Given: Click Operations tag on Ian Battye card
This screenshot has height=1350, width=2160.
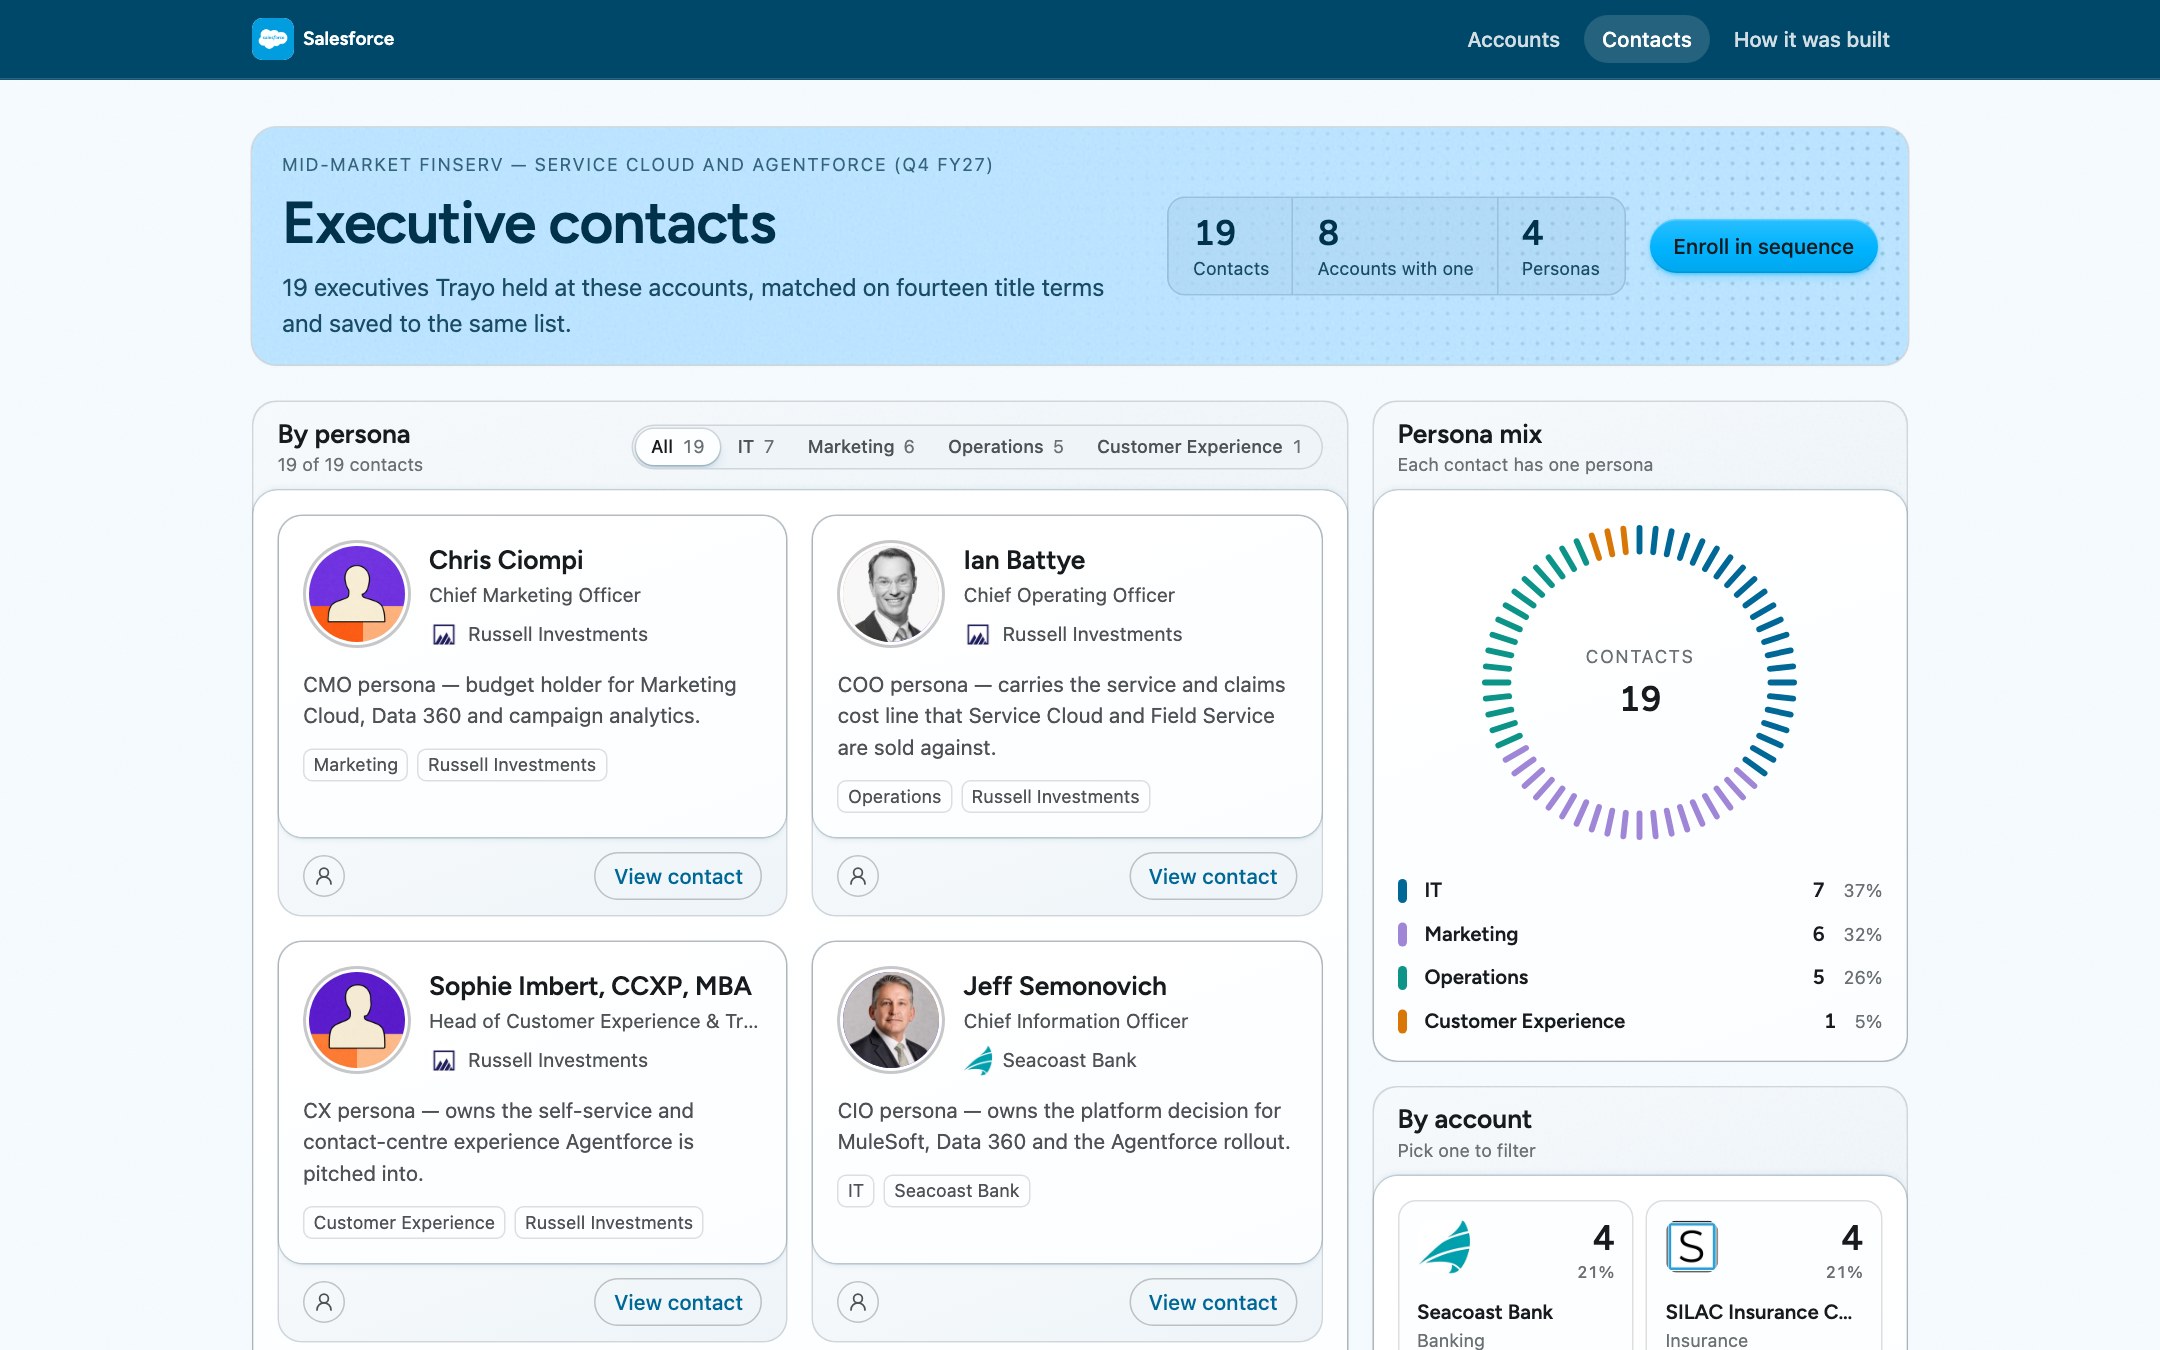Looking at the screenshot, I should tap(894, 797).
